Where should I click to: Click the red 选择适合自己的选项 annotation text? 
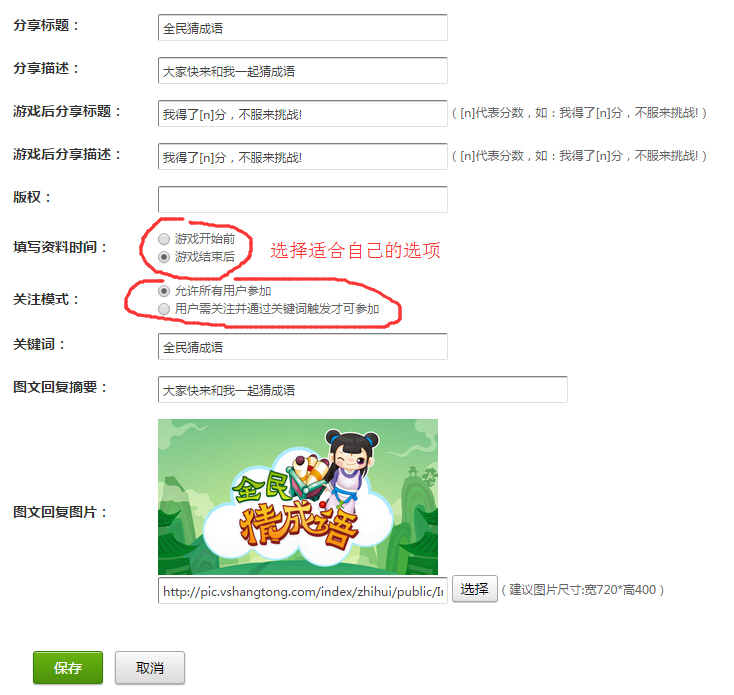click(x=355, y=250)
